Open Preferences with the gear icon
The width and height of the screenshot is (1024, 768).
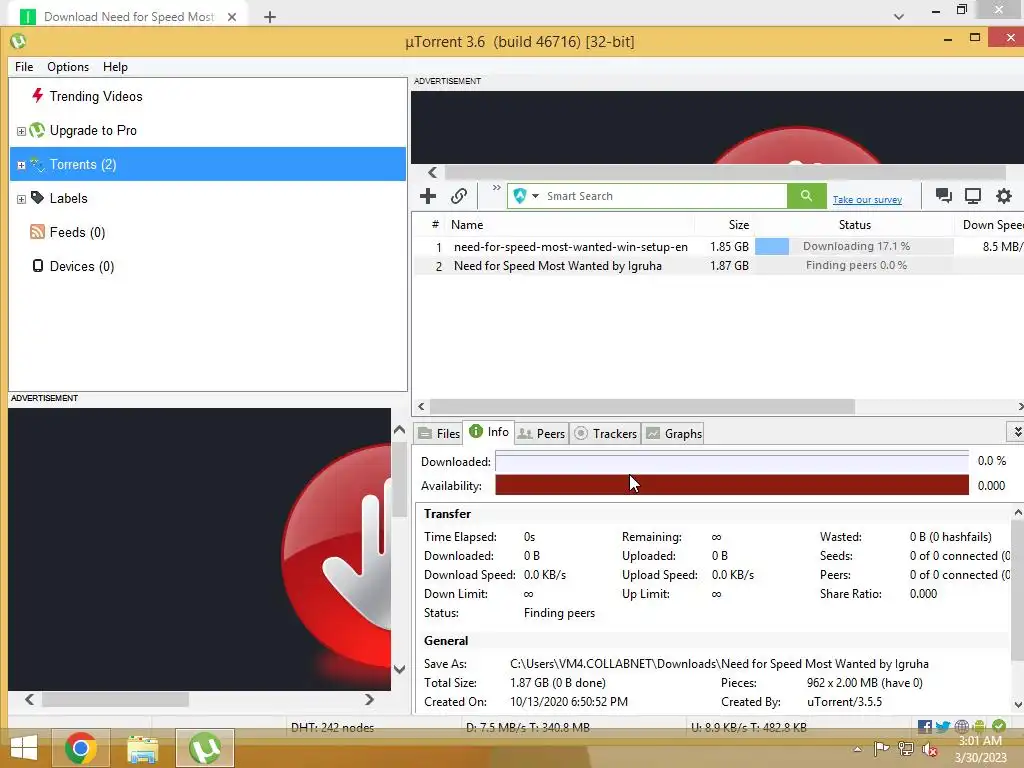(x=1004, y=196)
